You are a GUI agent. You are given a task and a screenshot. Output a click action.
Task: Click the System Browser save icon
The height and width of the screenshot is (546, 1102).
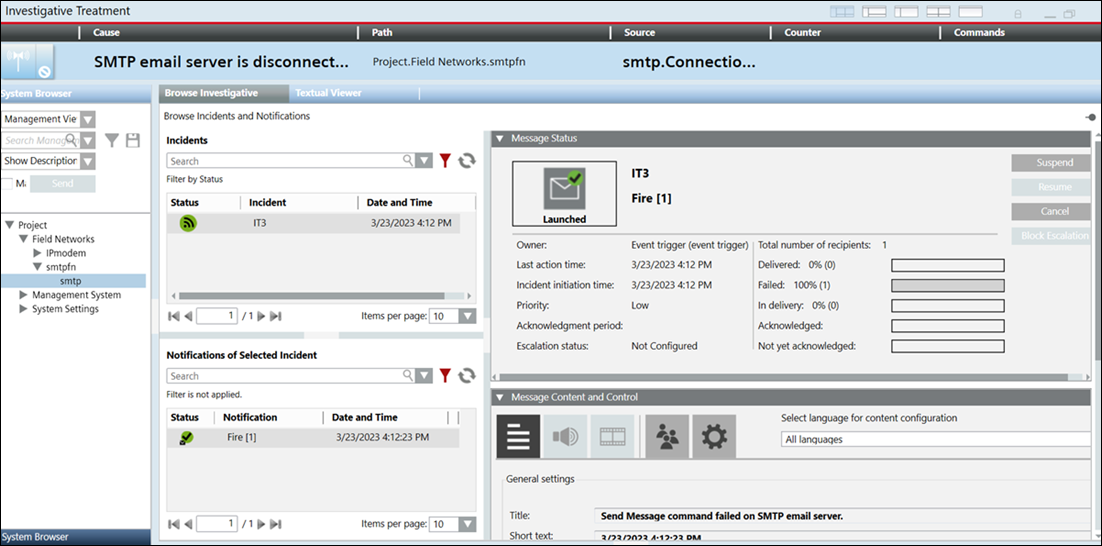click(x=132, y=141)
